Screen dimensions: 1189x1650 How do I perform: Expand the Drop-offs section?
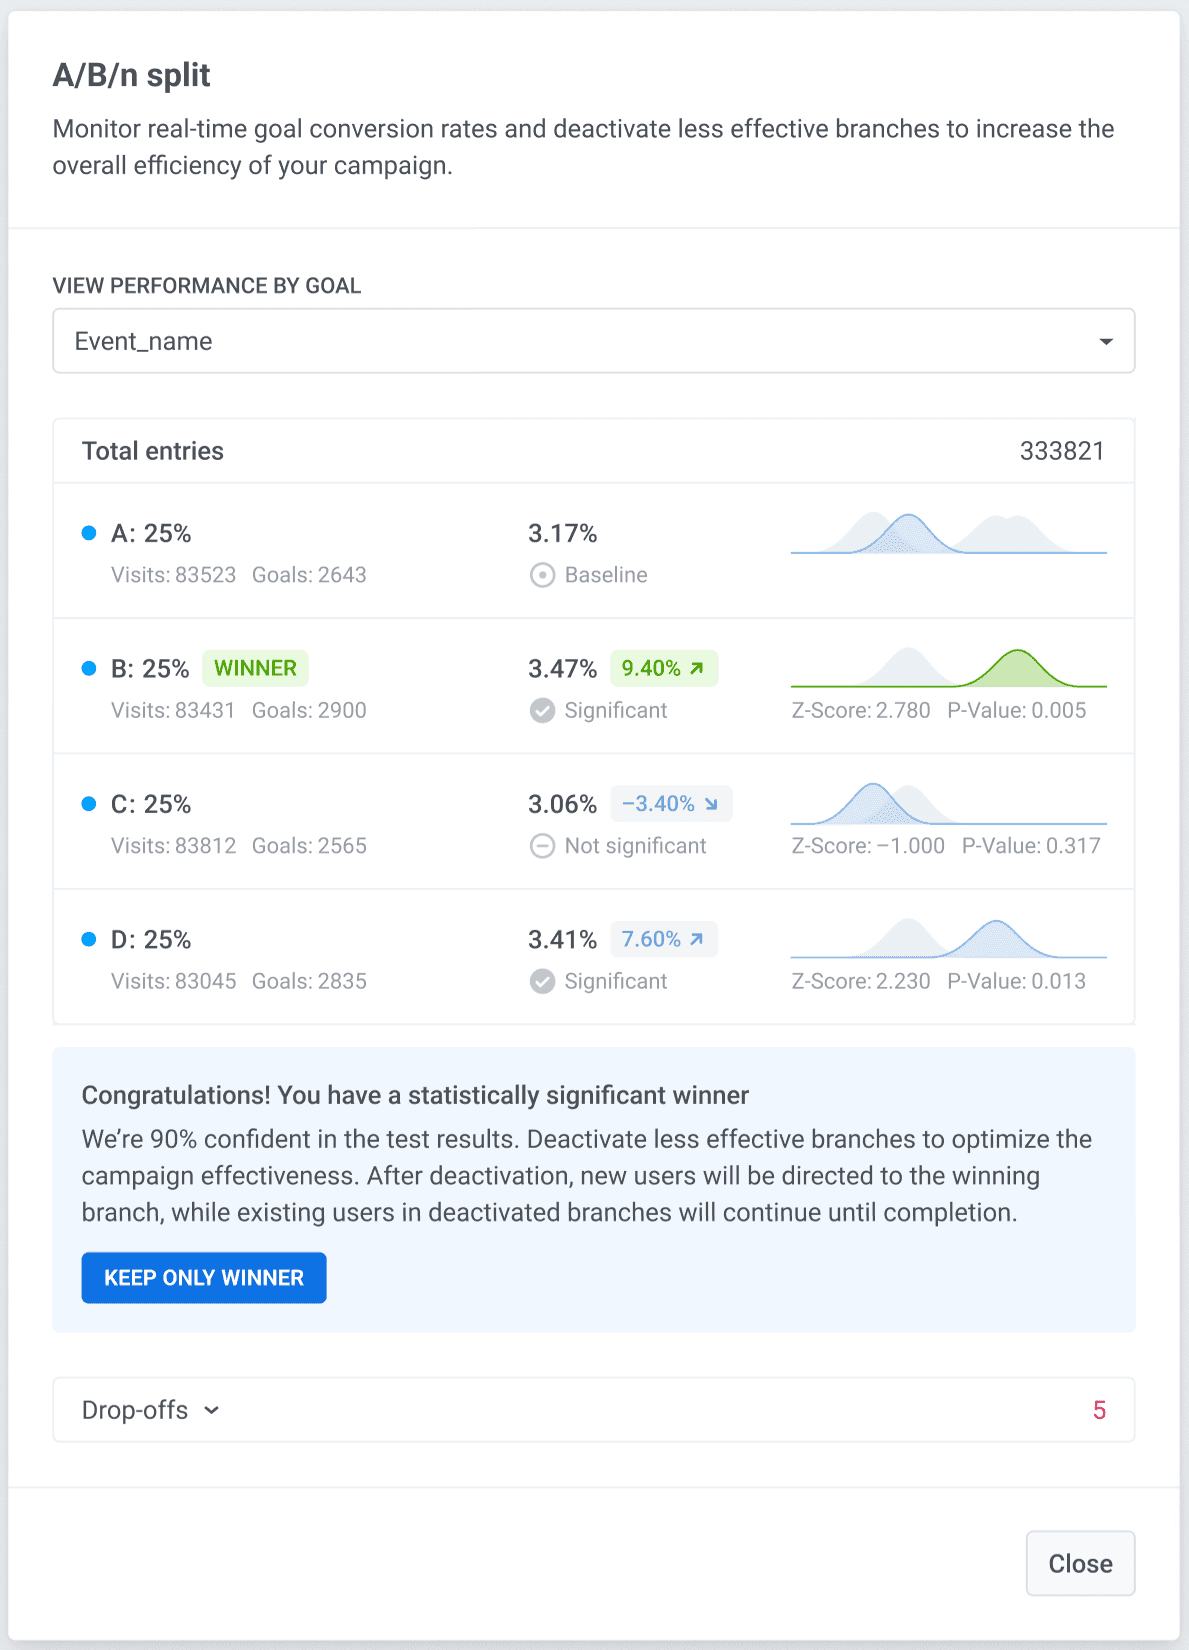(151, 1410)
